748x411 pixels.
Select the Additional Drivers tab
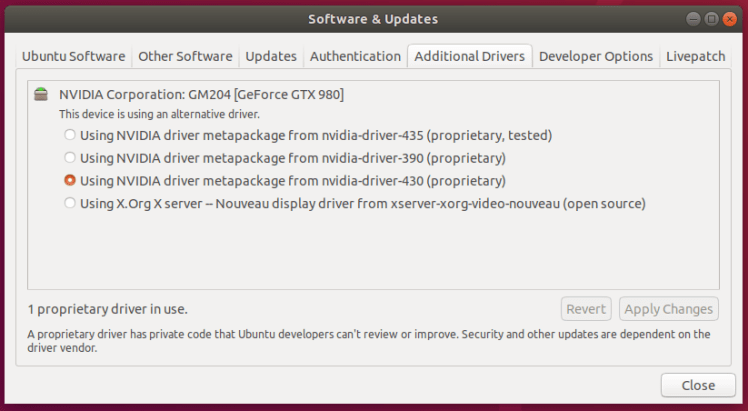pos(469,57)
